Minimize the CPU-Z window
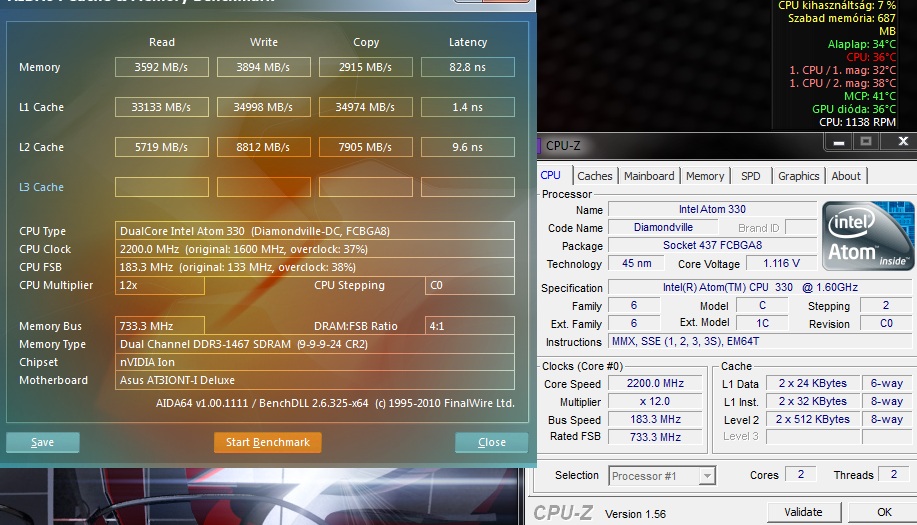Image resolution: width=917 pixels, height=525 pixels. [839, 141]
